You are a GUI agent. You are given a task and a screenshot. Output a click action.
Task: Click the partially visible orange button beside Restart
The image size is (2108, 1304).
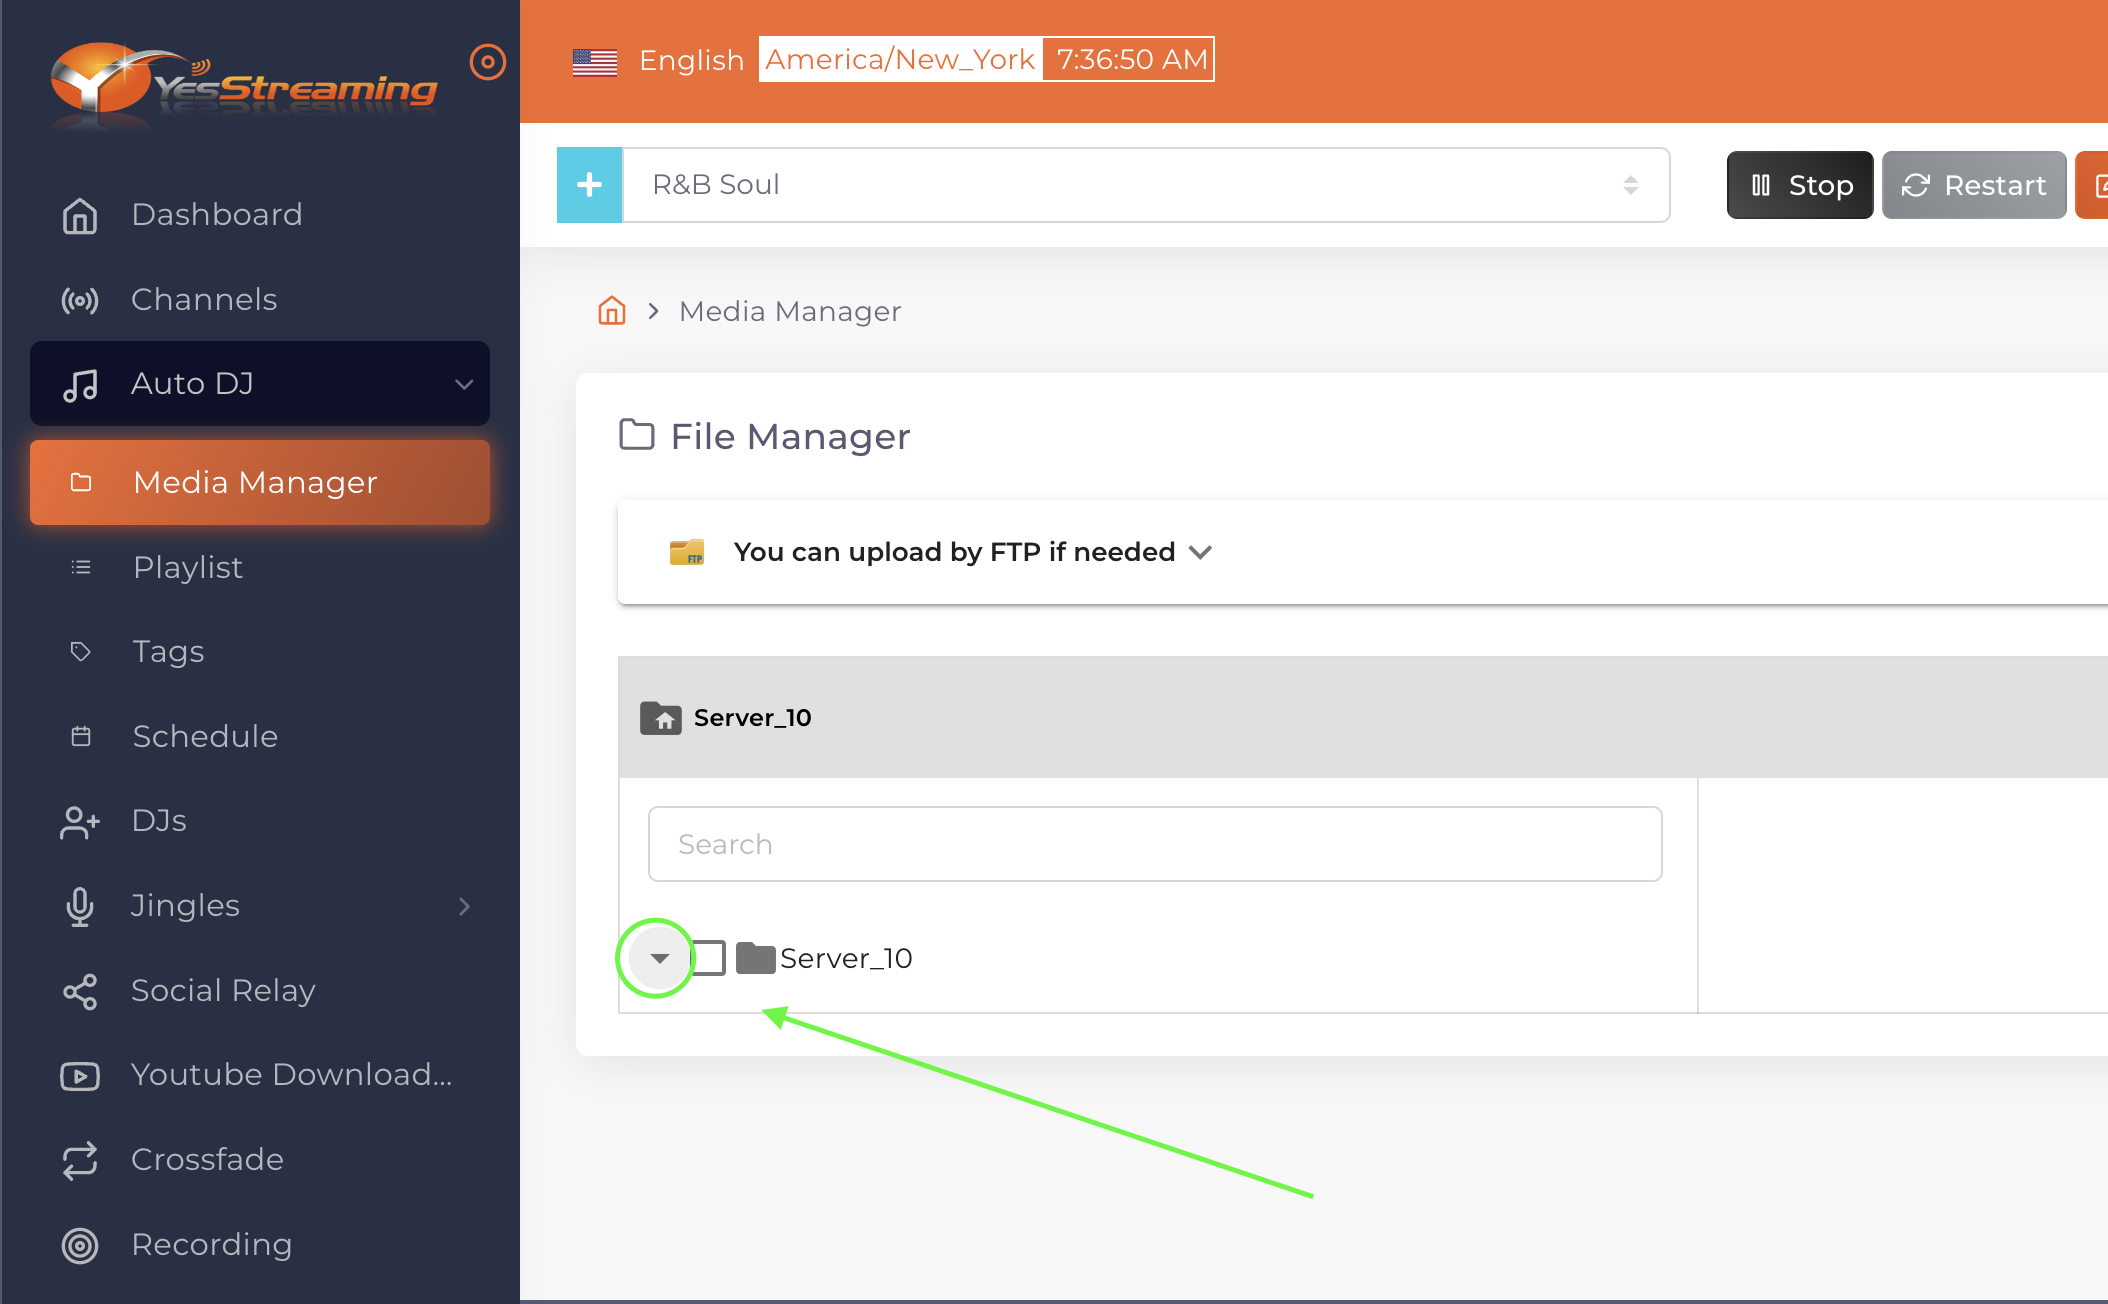2092,185
